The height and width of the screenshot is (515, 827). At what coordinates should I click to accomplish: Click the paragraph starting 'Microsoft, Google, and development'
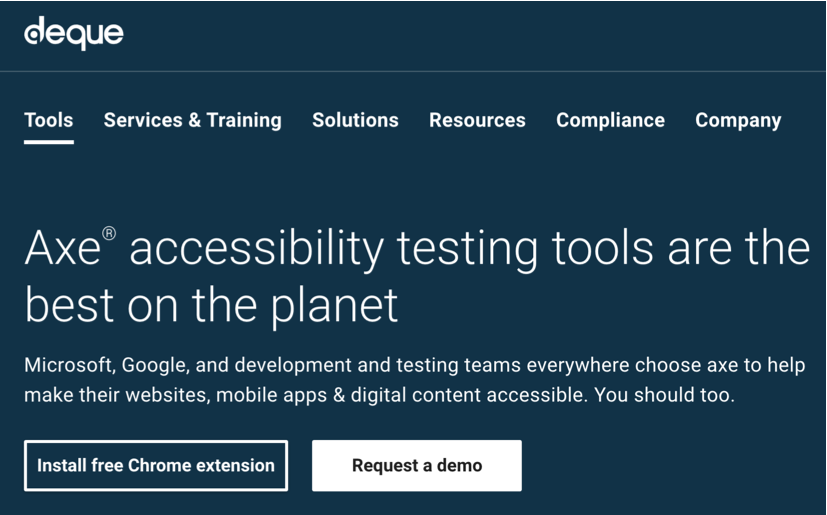coord(415,380)
